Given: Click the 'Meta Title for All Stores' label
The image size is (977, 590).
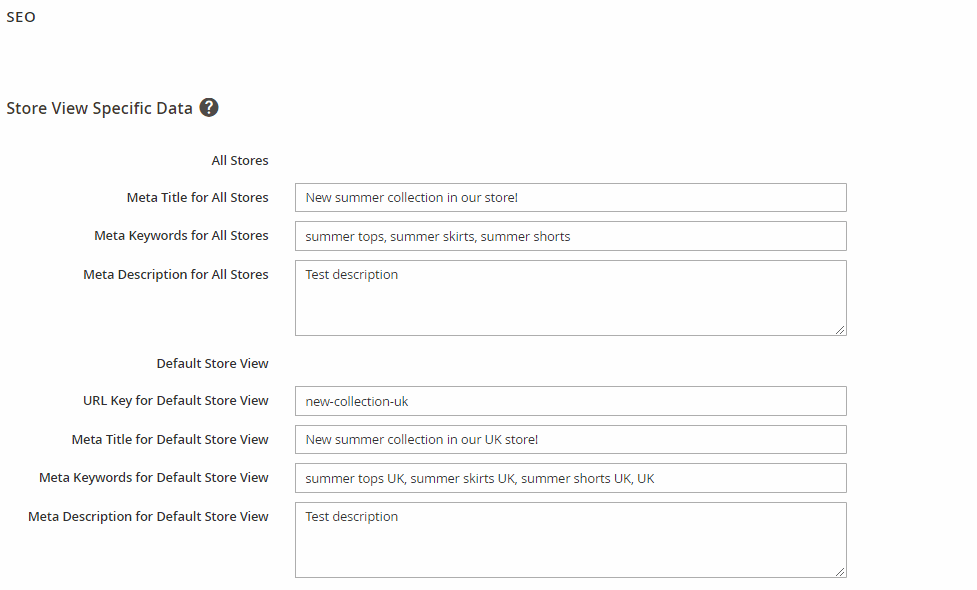Looking at the screenshot, I should pyautogui.click(x=197, y=197).
